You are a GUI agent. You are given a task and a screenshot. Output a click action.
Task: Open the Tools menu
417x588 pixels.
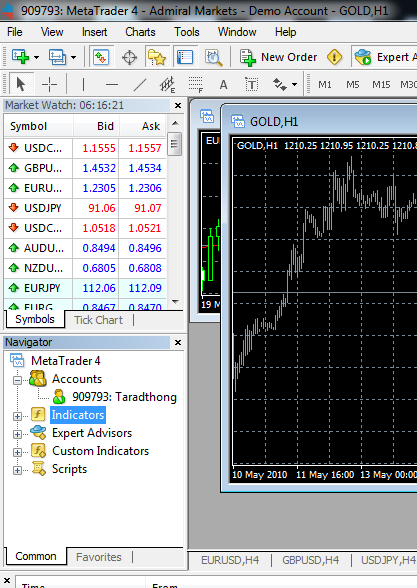click(187, 32)
